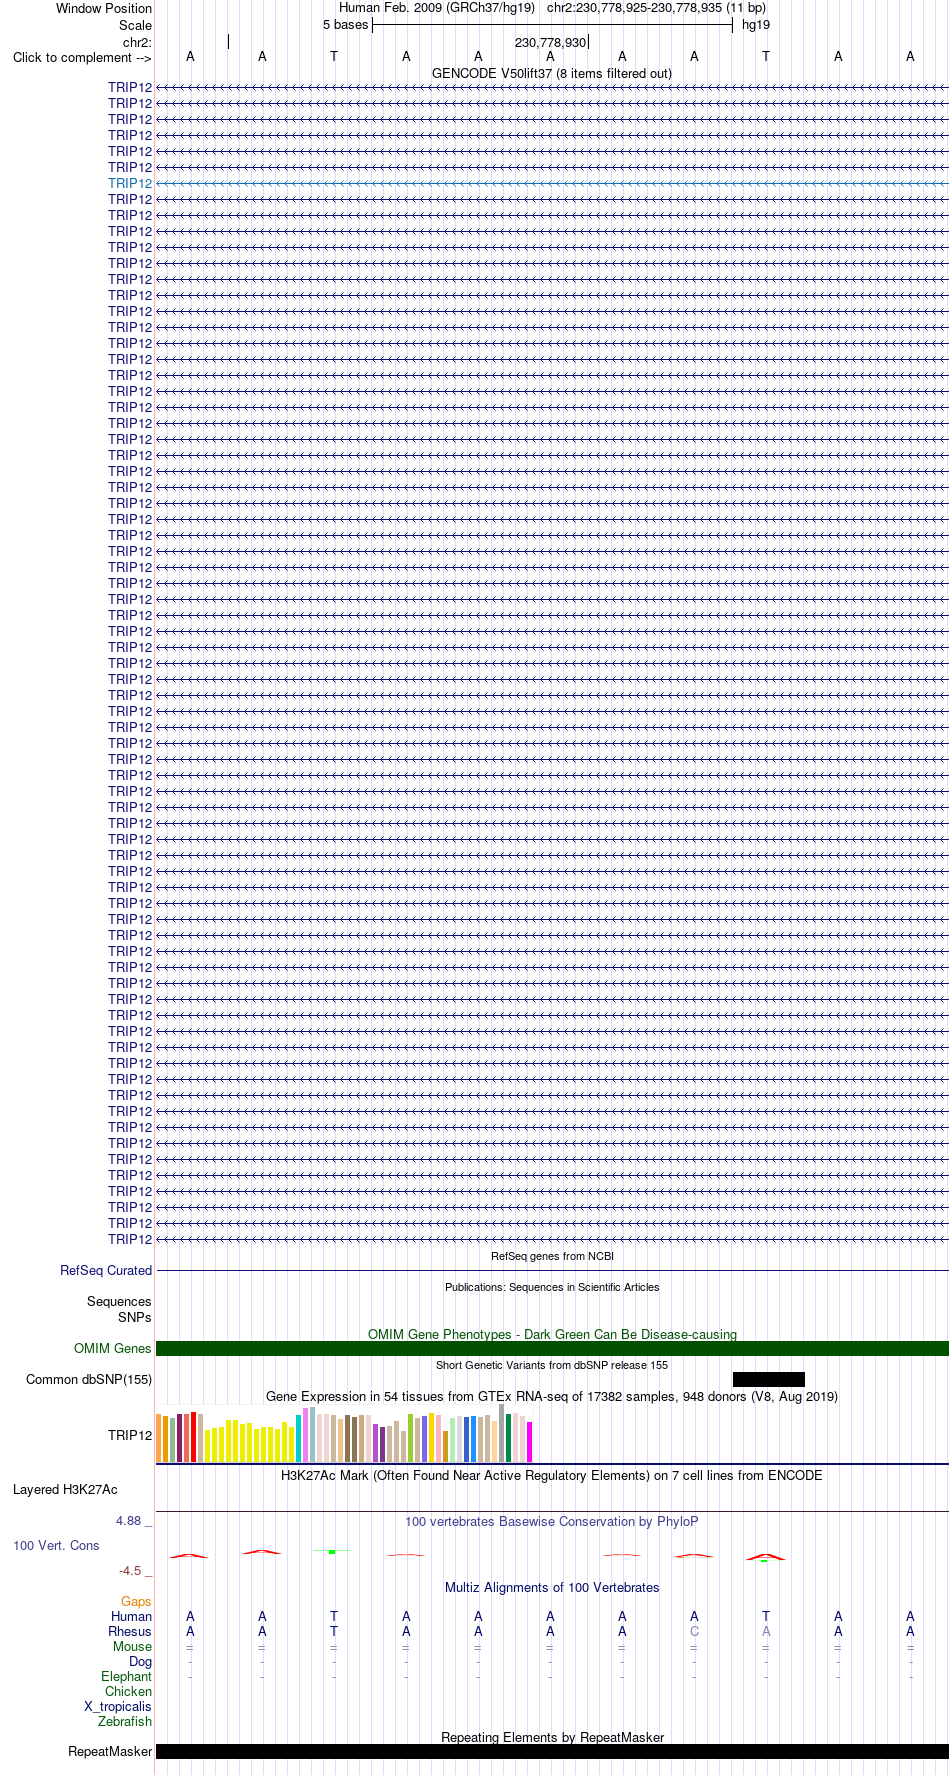Click the dark green bar in GTEx chart

click(509, 1438)
